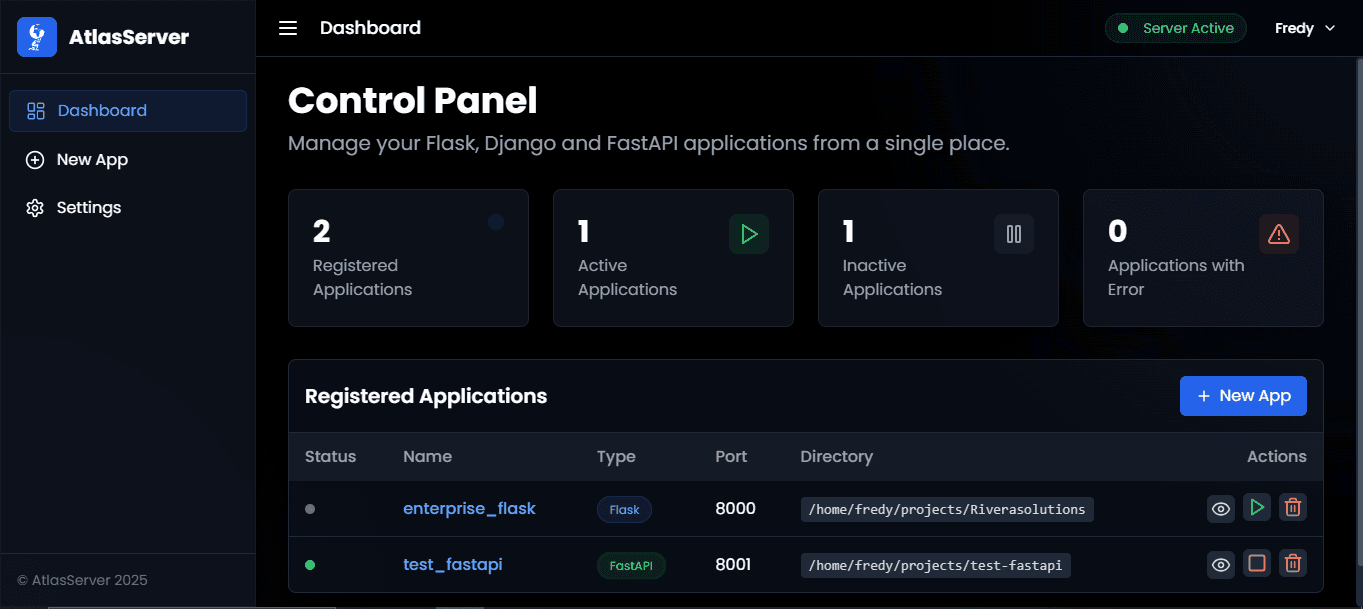Viewport: 1363px width, 609px height.
Task: Toggle the hamburger sidebar menu
Action: tap(288, 28)
